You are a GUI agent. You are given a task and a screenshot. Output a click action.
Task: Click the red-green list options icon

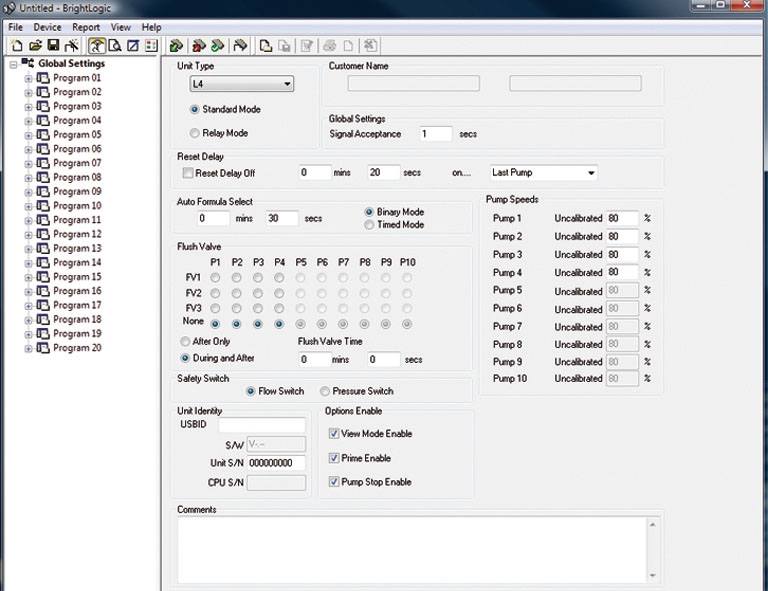click(x=151, y=46)
